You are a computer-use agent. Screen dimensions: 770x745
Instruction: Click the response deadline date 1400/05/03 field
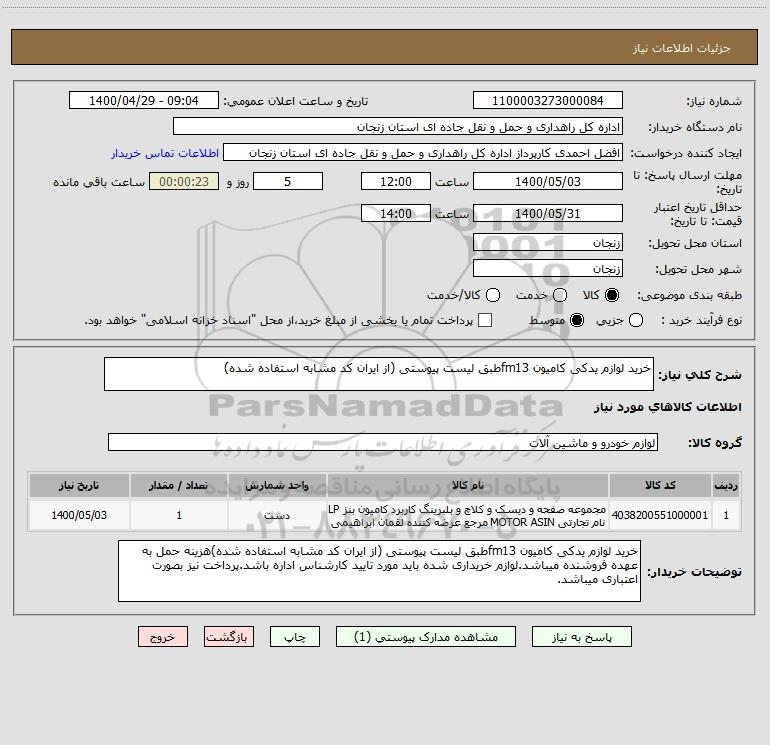click(x=548, y=181)
